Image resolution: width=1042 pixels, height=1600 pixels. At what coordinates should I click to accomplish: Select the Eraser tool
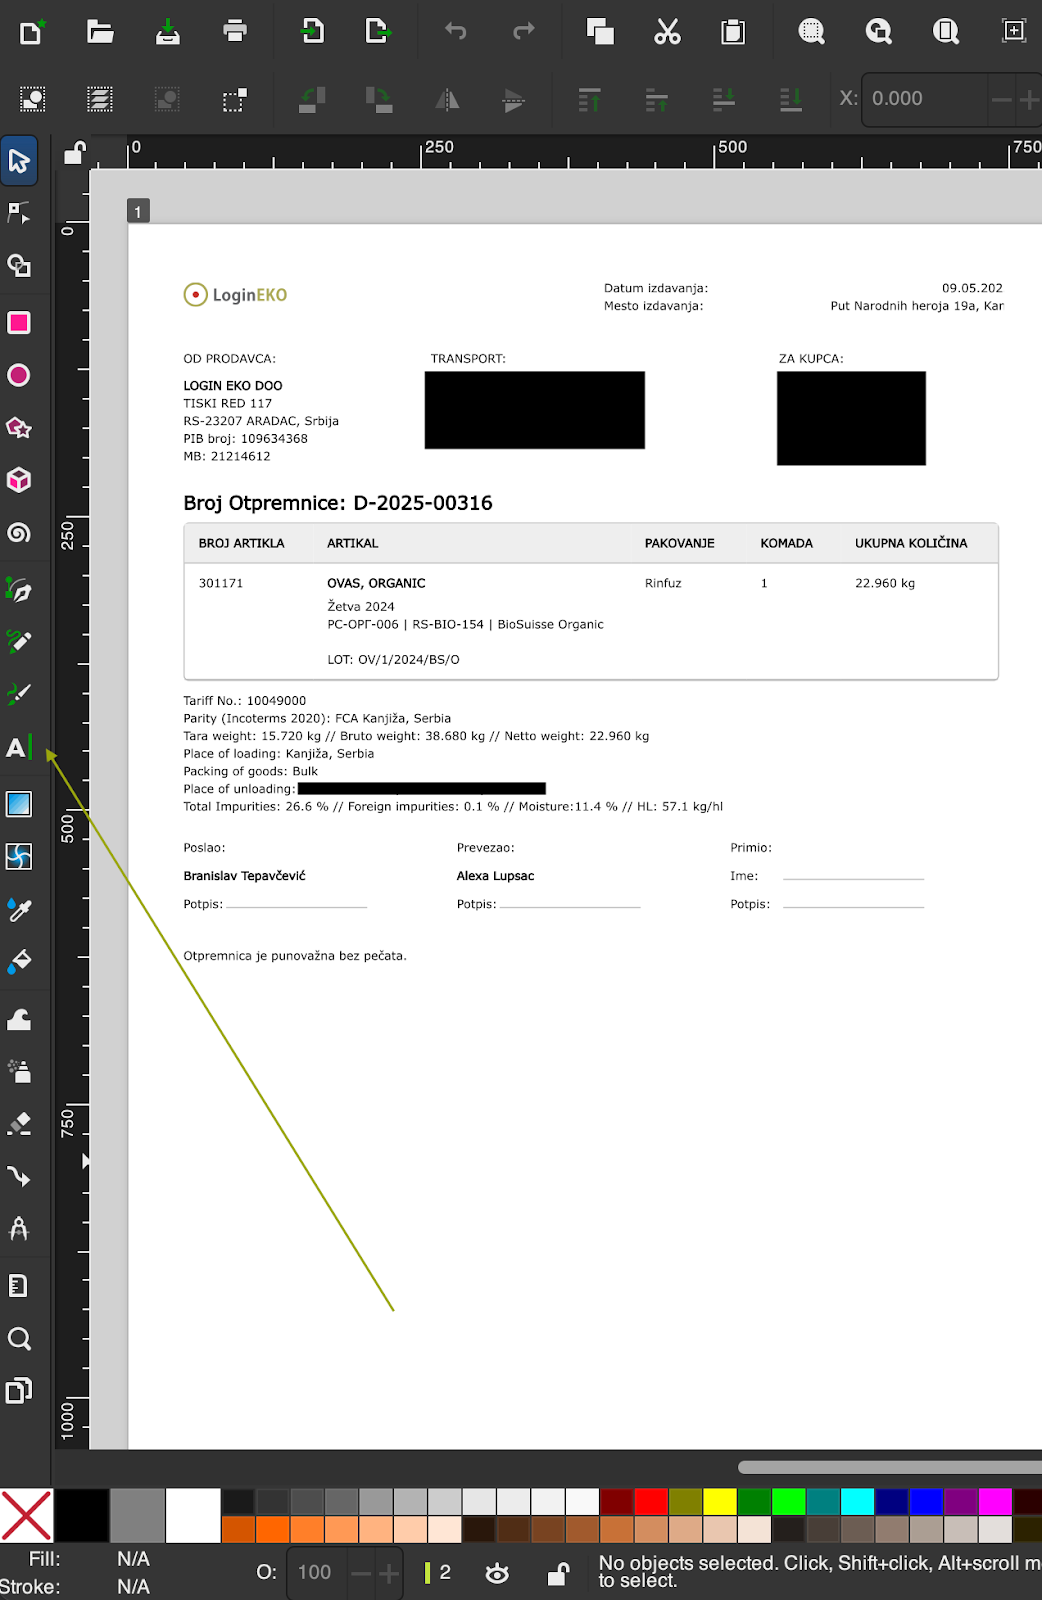click(x=19, y=1124)
